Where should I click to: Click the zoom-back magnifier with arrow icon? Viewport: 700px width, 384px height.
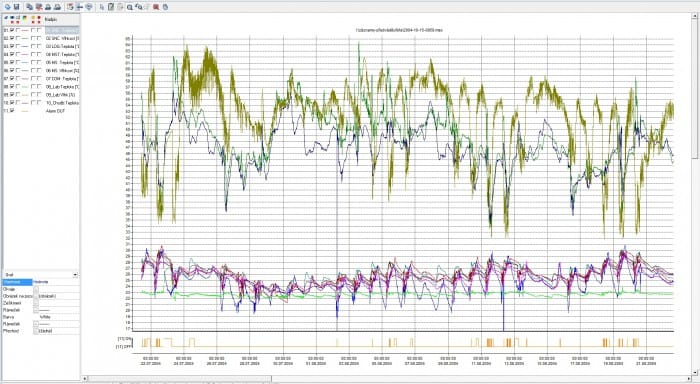(139, 7)
